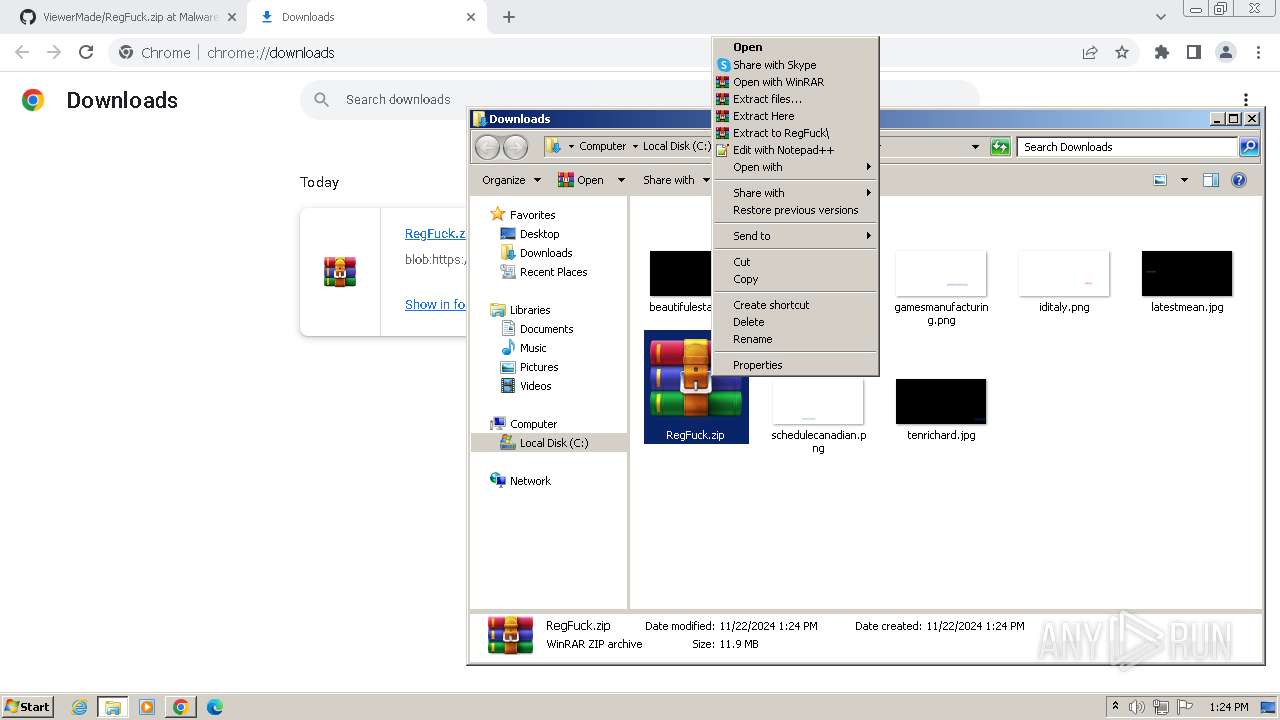Select Extract Here option
Image resolution: width=1280 pixels, height=720 pixels.
pyautogui.click(x=796, y=116)
